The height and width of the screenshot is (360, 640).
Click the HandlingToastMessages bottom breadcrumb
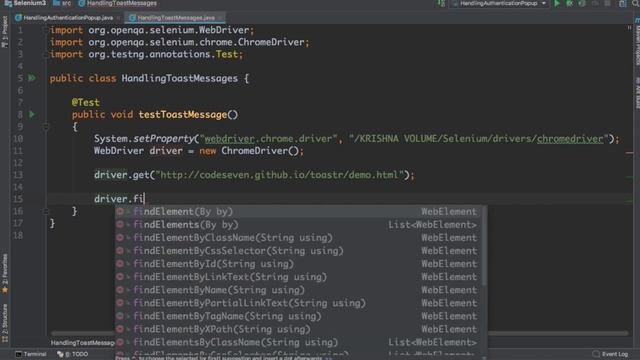point(82,343)
